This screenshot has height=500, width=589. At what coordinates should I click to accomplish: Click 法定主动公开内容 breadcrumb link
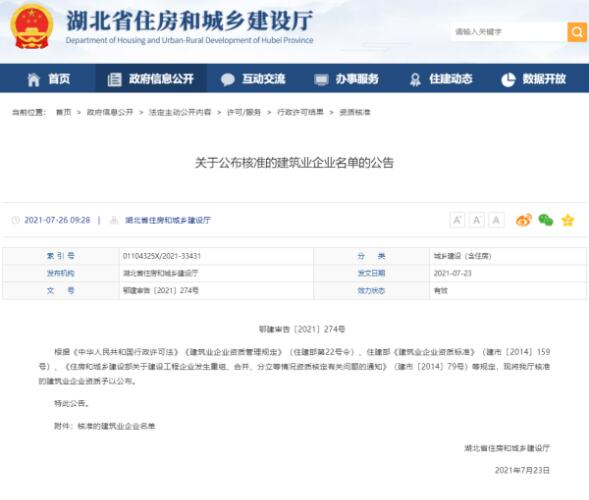click(x=180, y=112)
